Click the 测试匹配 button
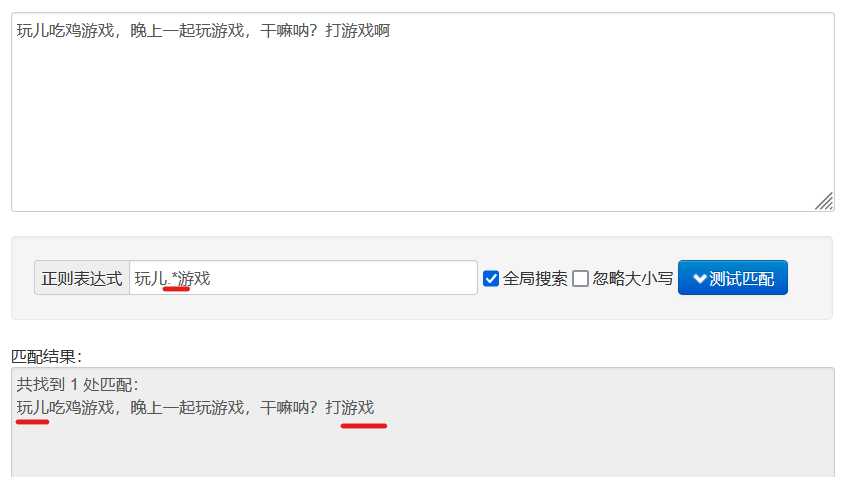 [x=732, y=278]
